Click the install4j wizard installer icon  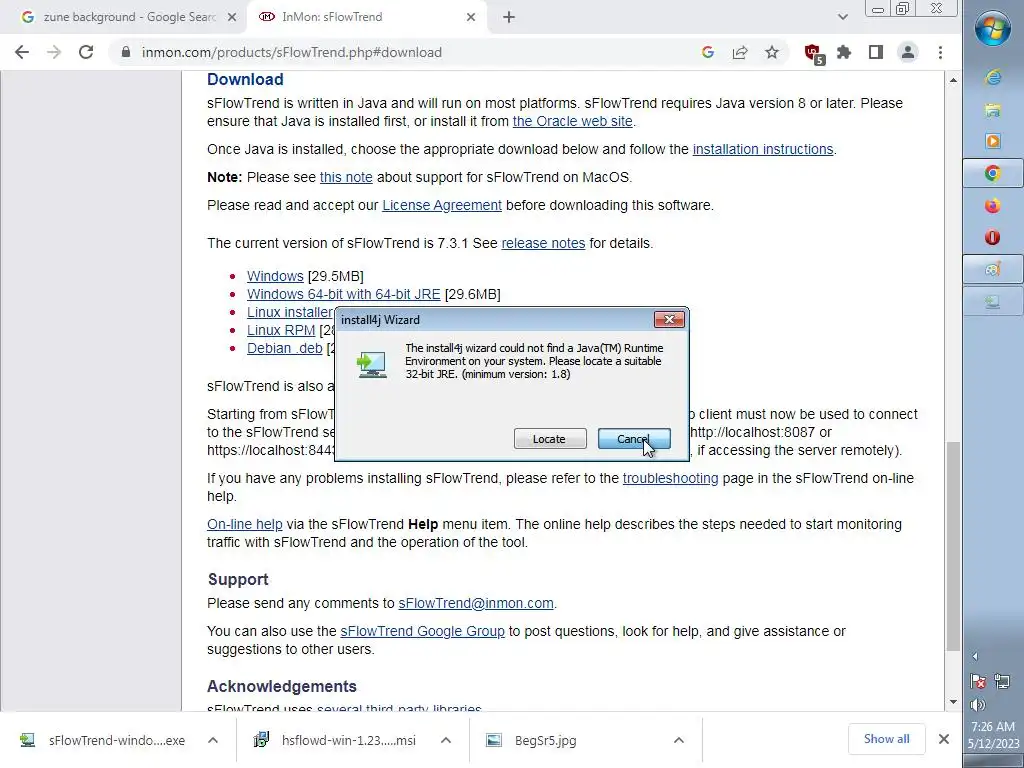point(372,364)
